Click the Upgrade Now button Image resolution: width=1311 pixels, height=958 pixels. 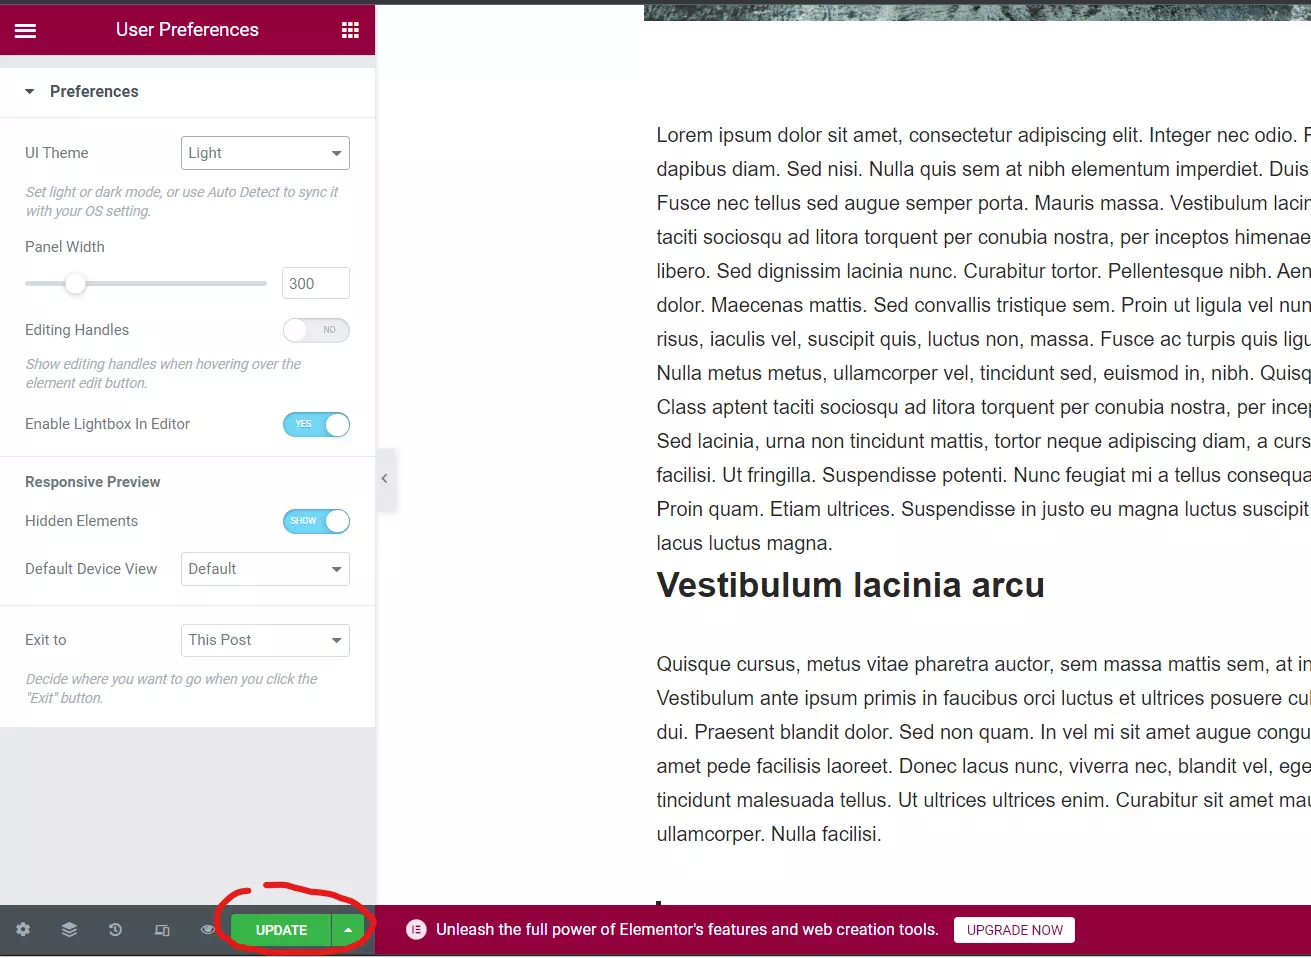point(1015,930)
